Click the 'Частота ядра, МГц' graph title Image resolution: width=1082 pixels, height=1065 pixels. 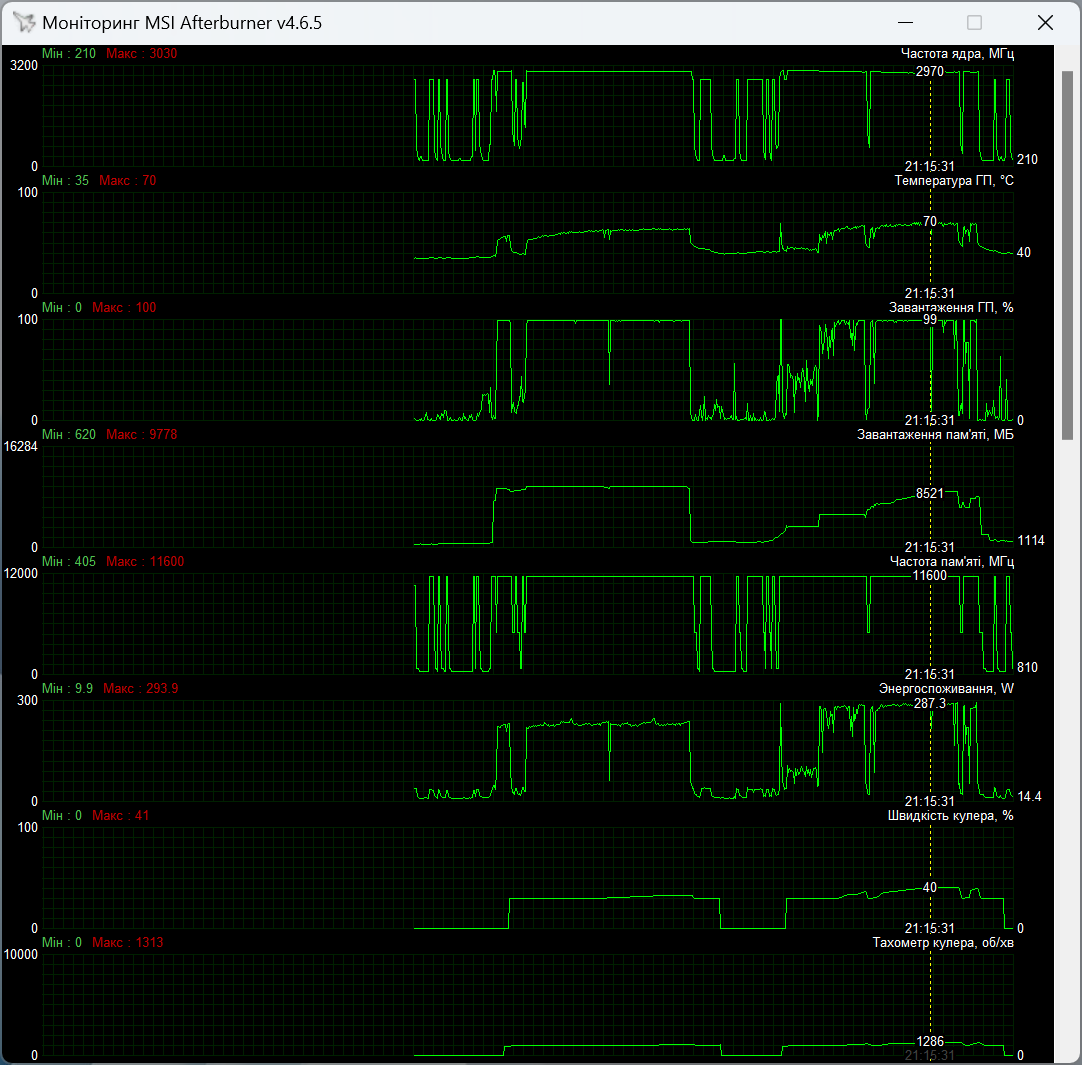pyautogui.click(x=956, y=53)
